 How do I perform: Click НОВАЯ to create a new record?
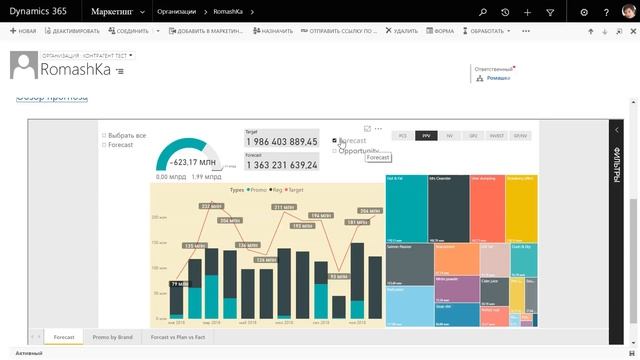(x=23, y=31)
